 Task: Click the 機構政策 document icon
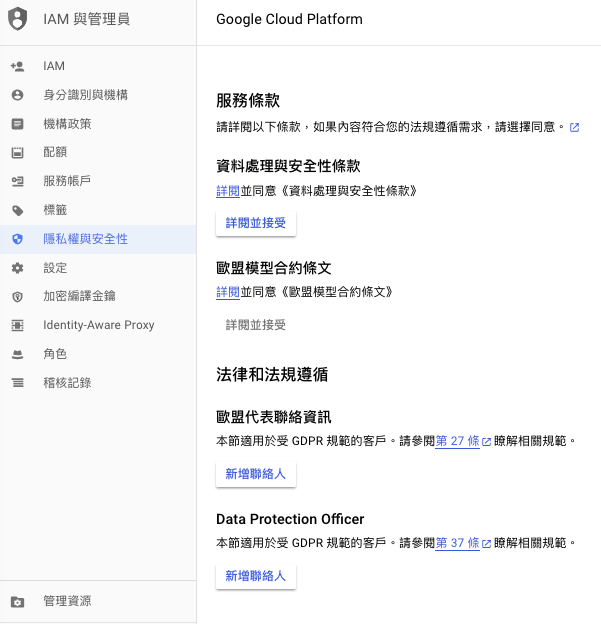point(18,124)
